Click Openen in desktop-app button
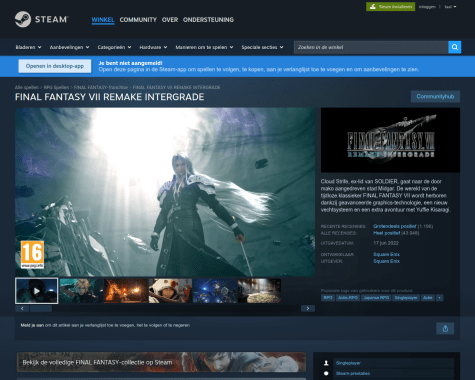Image resolution: width=475 pixels, height=380 pixels. [55, 66]
